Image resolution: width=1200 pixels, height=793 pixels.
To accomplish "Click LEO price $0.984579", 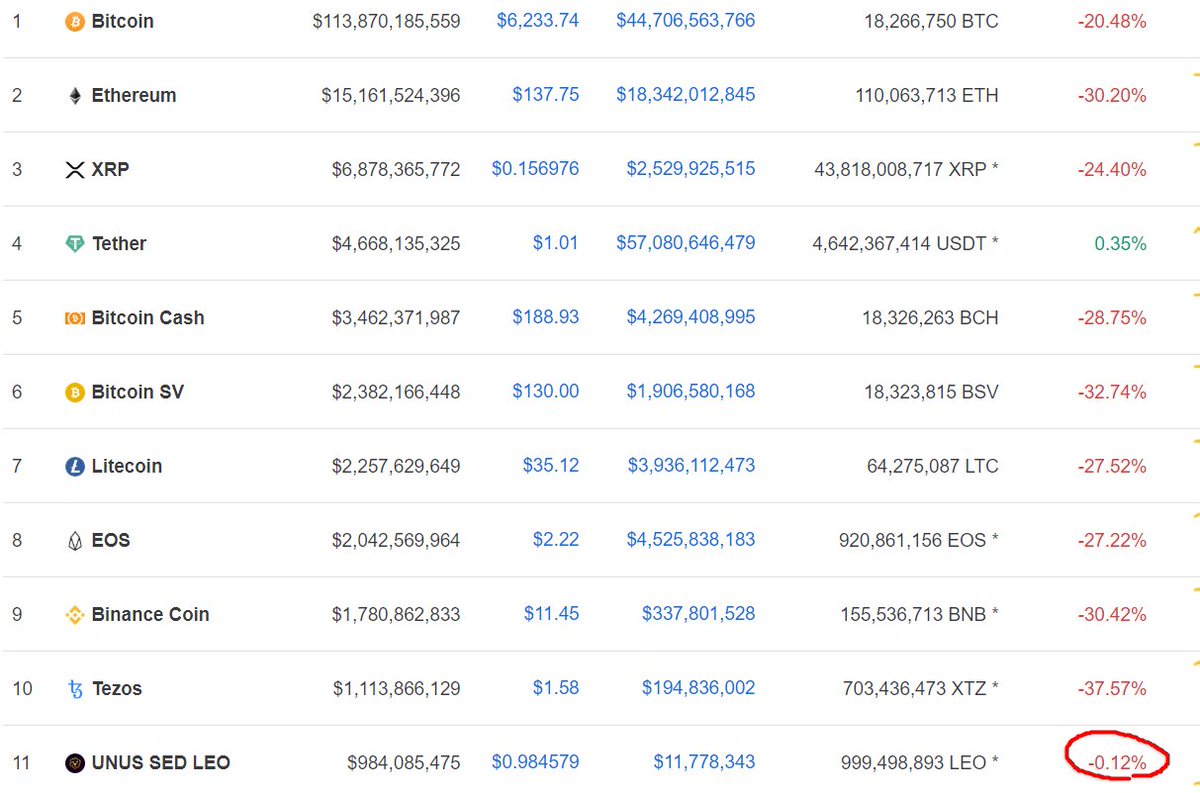I will (x=535, y=762).
